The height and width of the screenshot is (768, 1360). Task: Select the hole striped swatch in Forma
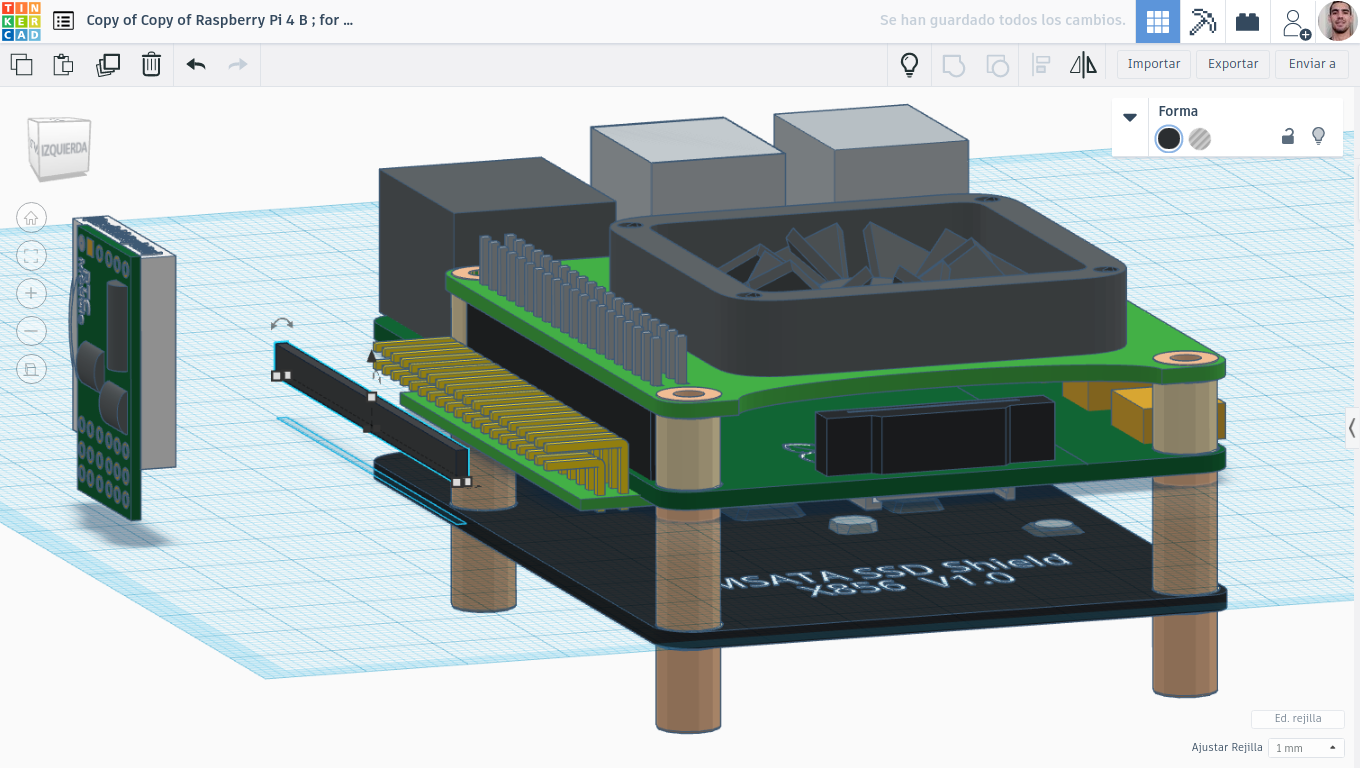[1200, 138]
